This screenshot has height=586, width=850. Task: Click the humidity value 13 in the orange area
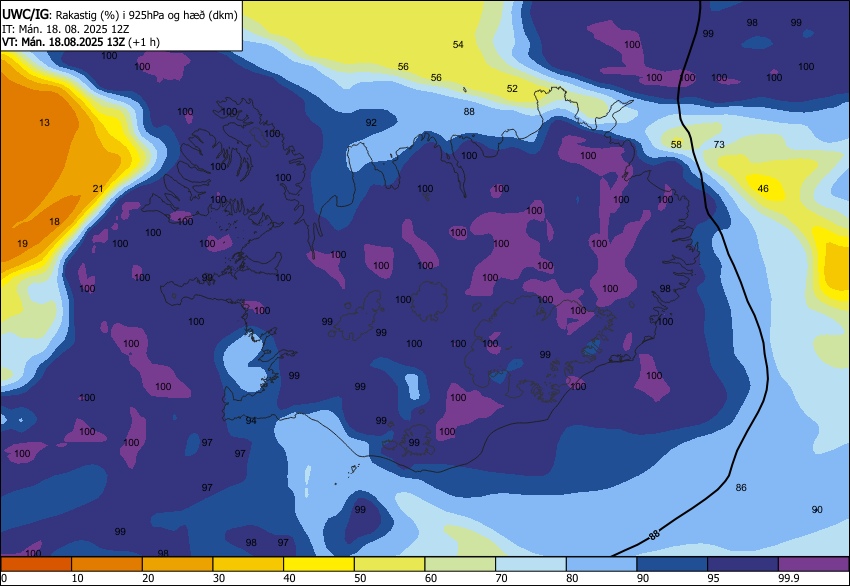(x=44, y=123)
